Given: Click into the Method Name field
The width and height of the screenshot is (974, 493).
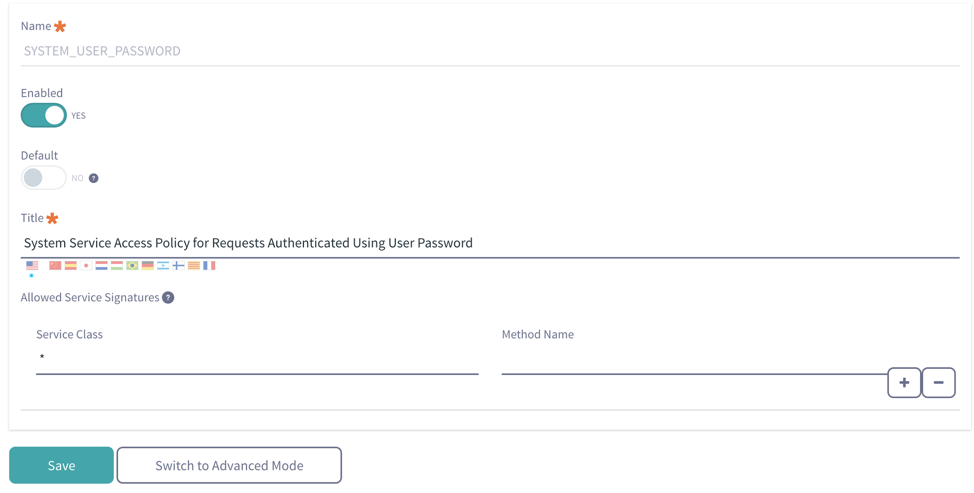Looking at the screenshot, I should [693, 360].
